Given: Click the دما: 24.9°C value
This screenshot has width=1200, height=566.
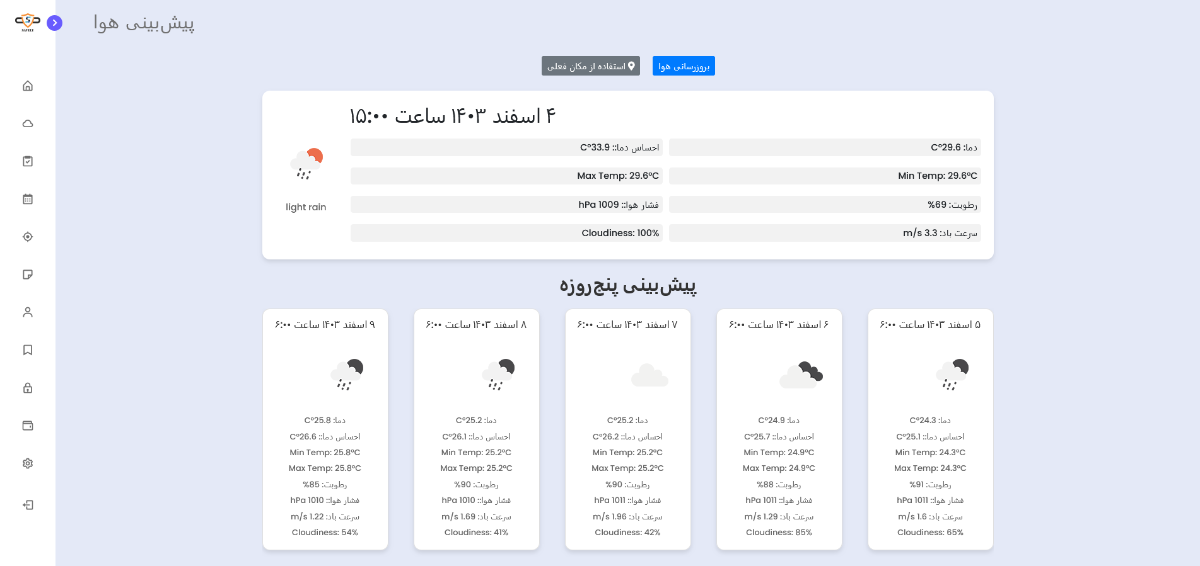Looking at the screenshot, I should [x=779, y=420].
